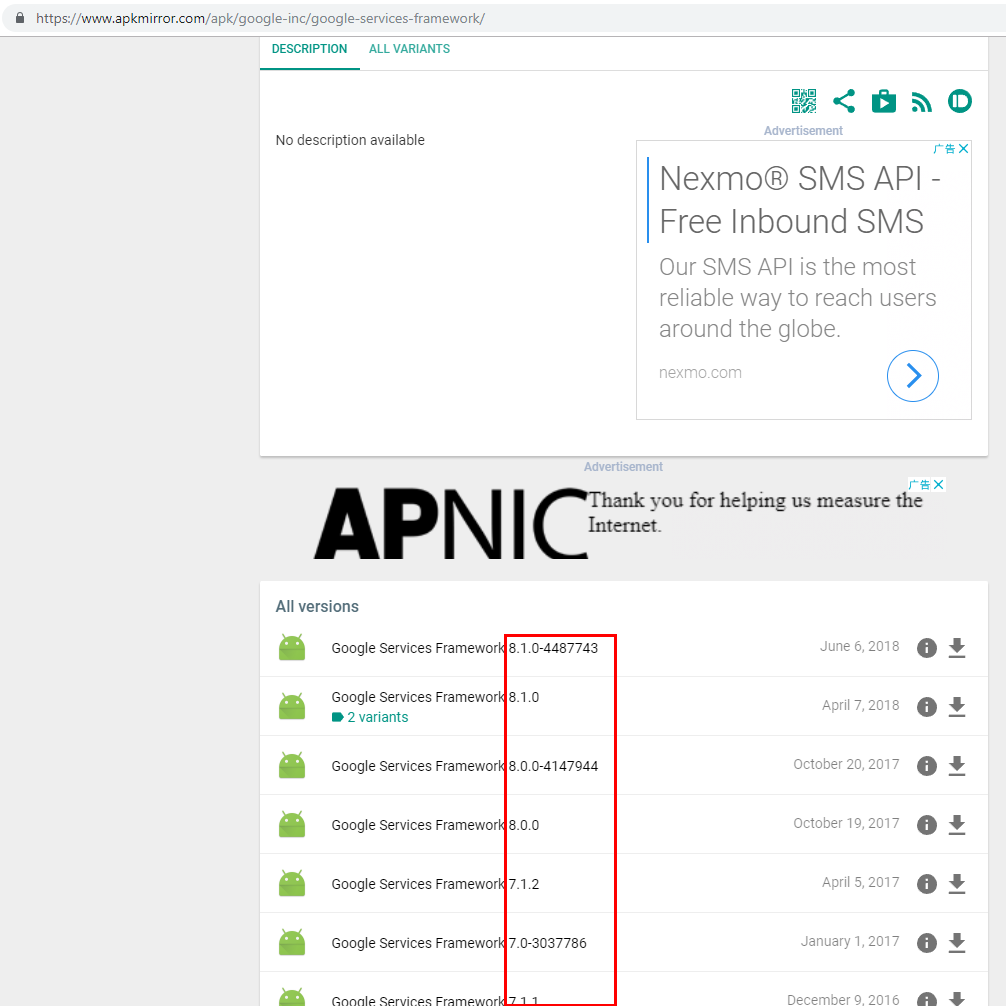Screen dimensions: 1006x1006
Task: Share the Google Services Framework page
Action: point(844,100)
